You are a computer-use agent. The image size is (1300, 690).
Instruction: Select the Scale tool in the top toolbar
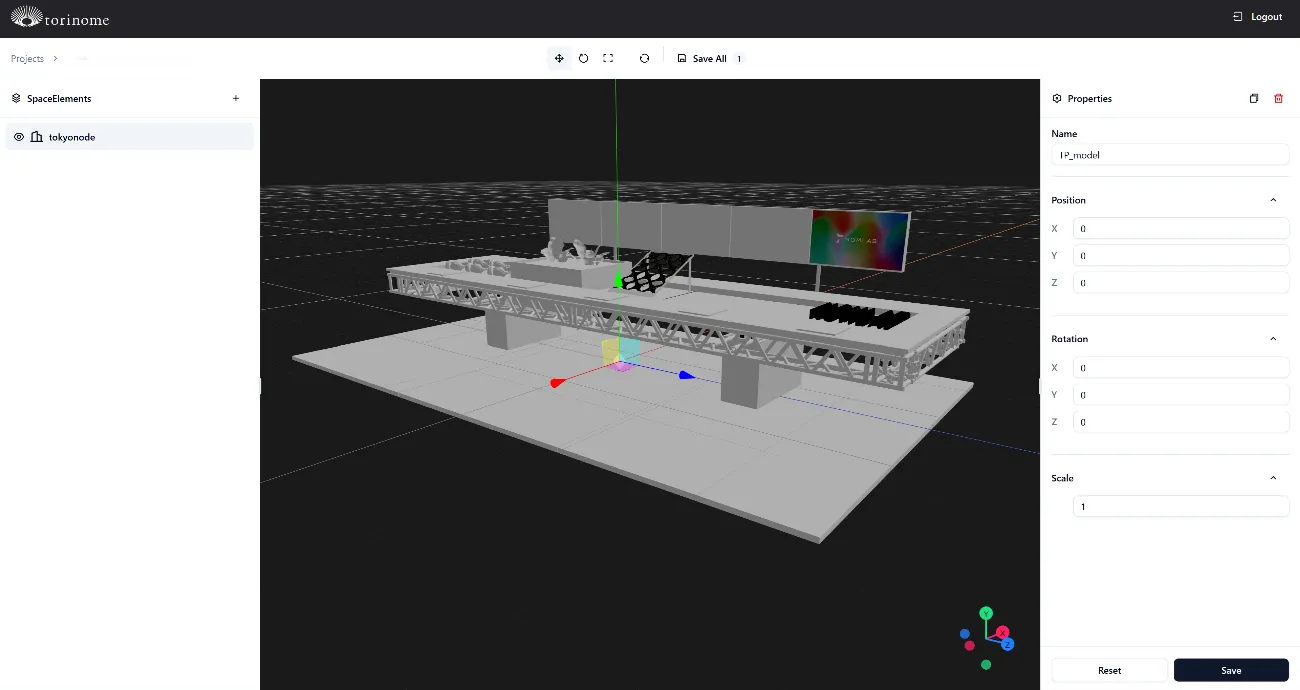tap(608, 58)
